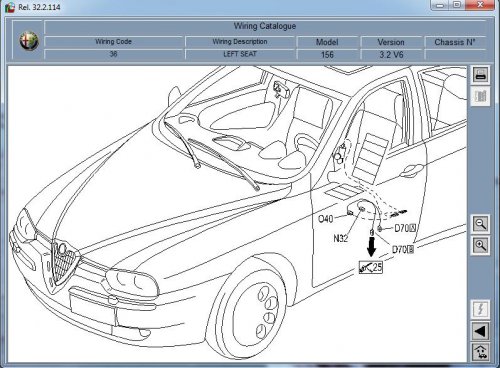This screenshot has width=500, height=368.
Task: Click the Model column header
Action: [x=327, y=42]
